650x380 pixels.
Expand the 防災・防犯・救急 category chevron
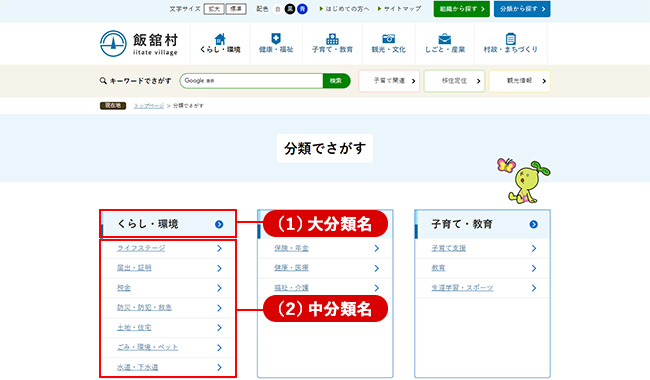pyautogui.click(x=219, y=308)
